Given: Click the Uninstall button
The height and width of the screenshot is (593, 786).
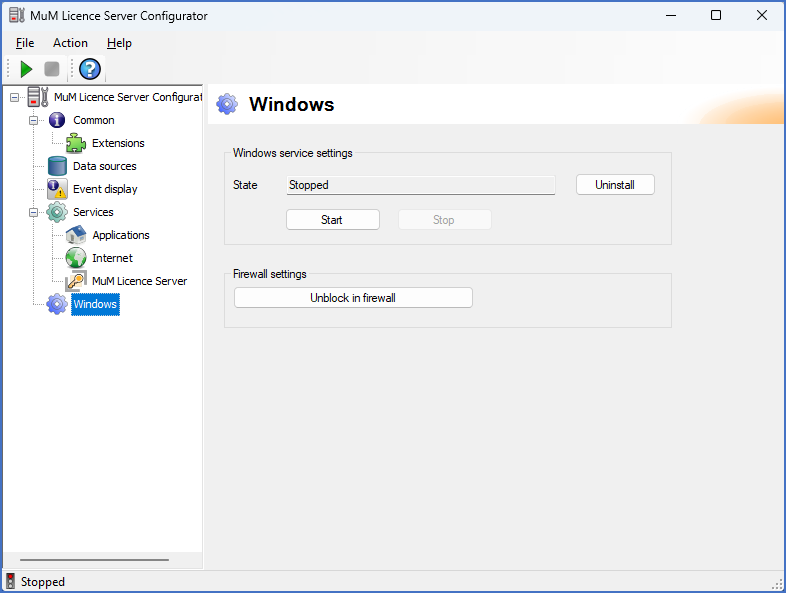Looking at the screenshot, I should click(615, 185).
